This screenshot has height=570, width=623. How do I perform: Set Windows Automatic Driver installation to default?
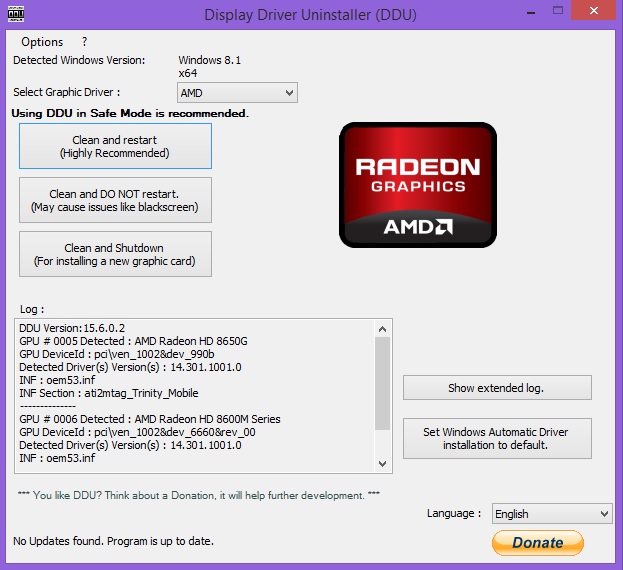[497, 439]
